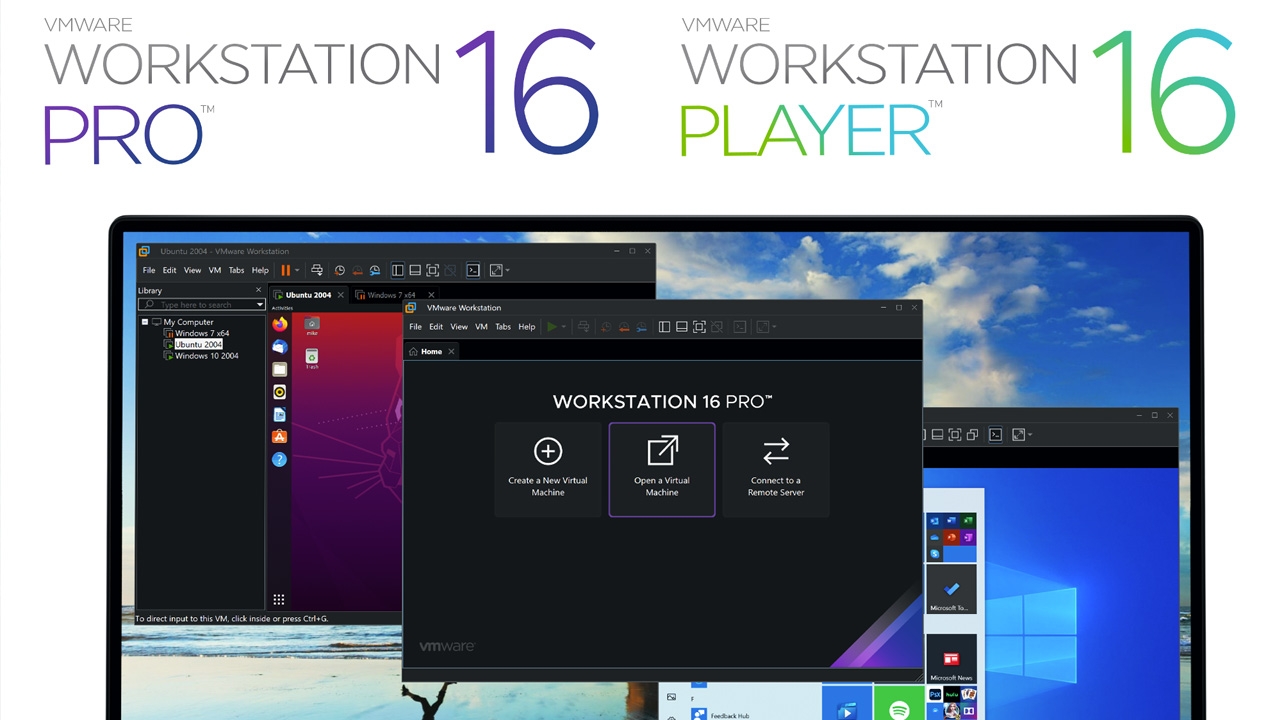Open Files from the Ubuntu dock
1280x720 pixels.
coord(280,369)
